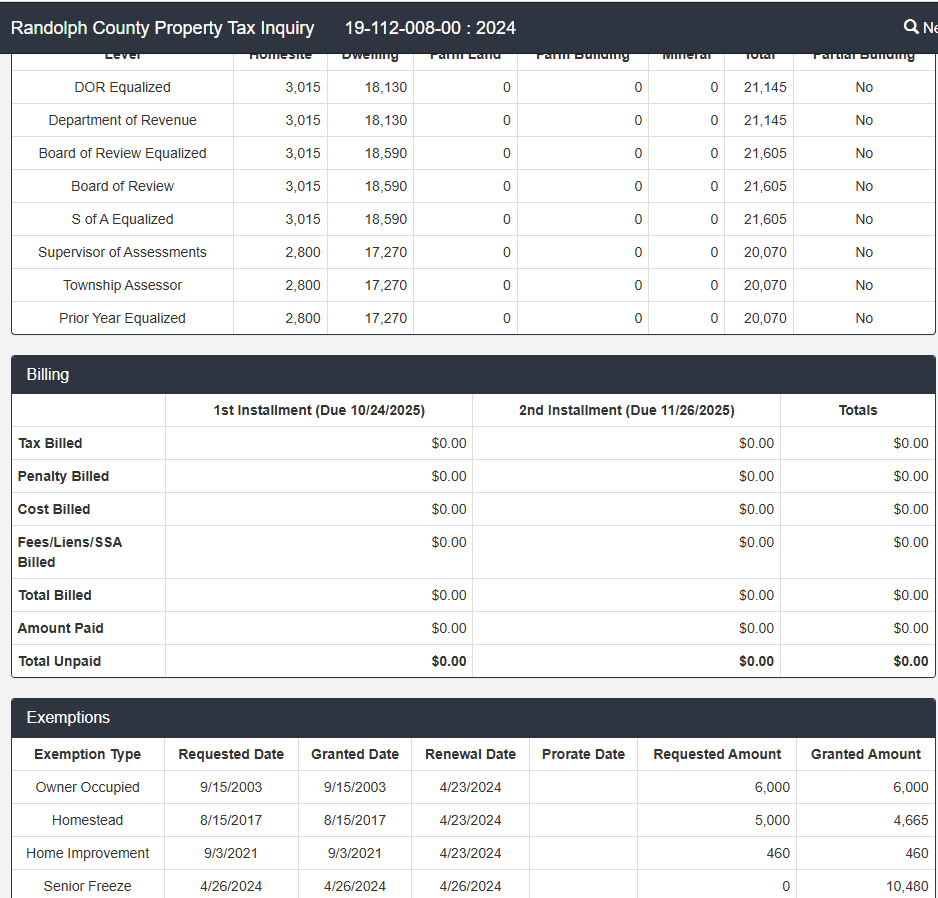
Task: Select the Total Unpaid row label
Action: coord(59,661)
